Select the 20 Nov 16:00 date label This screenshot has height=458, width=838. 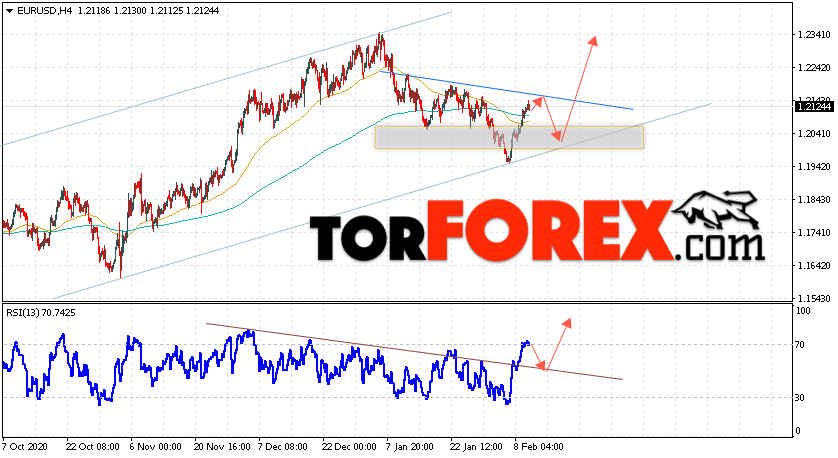click(x=222, y=446)
